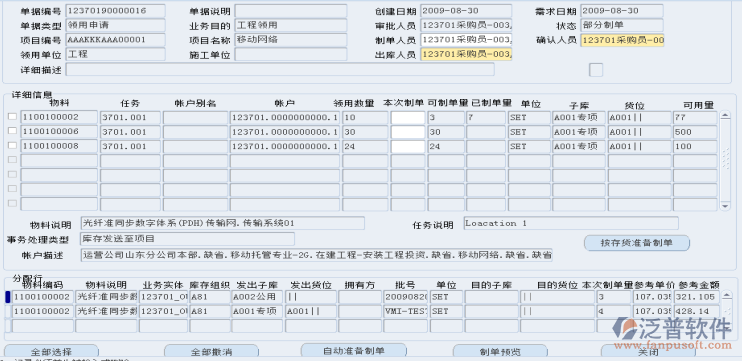Check the row checkbox for material 1100100008

pyautogui.click(x=12, y=145)
